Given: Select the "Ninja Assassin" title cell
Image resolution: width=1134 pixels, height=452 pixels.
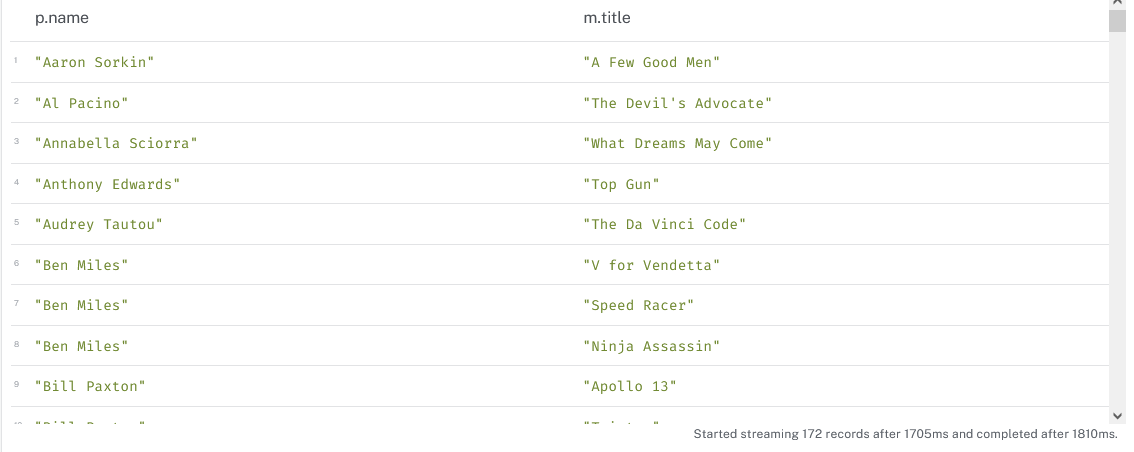Looking at the screenshot, I should point(652,346).
